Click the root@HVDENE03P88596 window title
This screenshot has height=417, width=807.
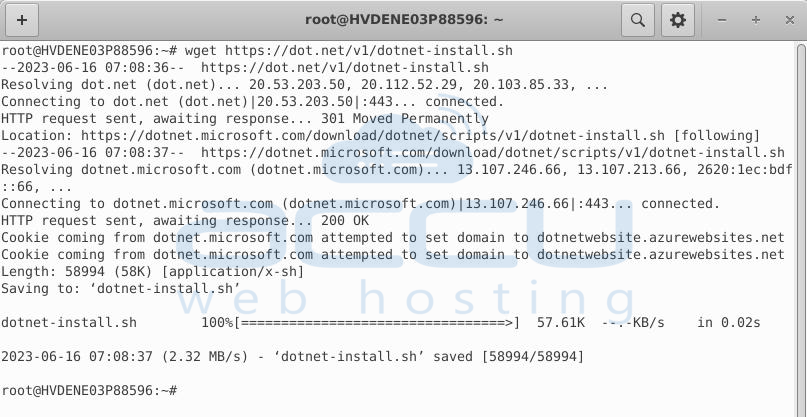(404, 20)
